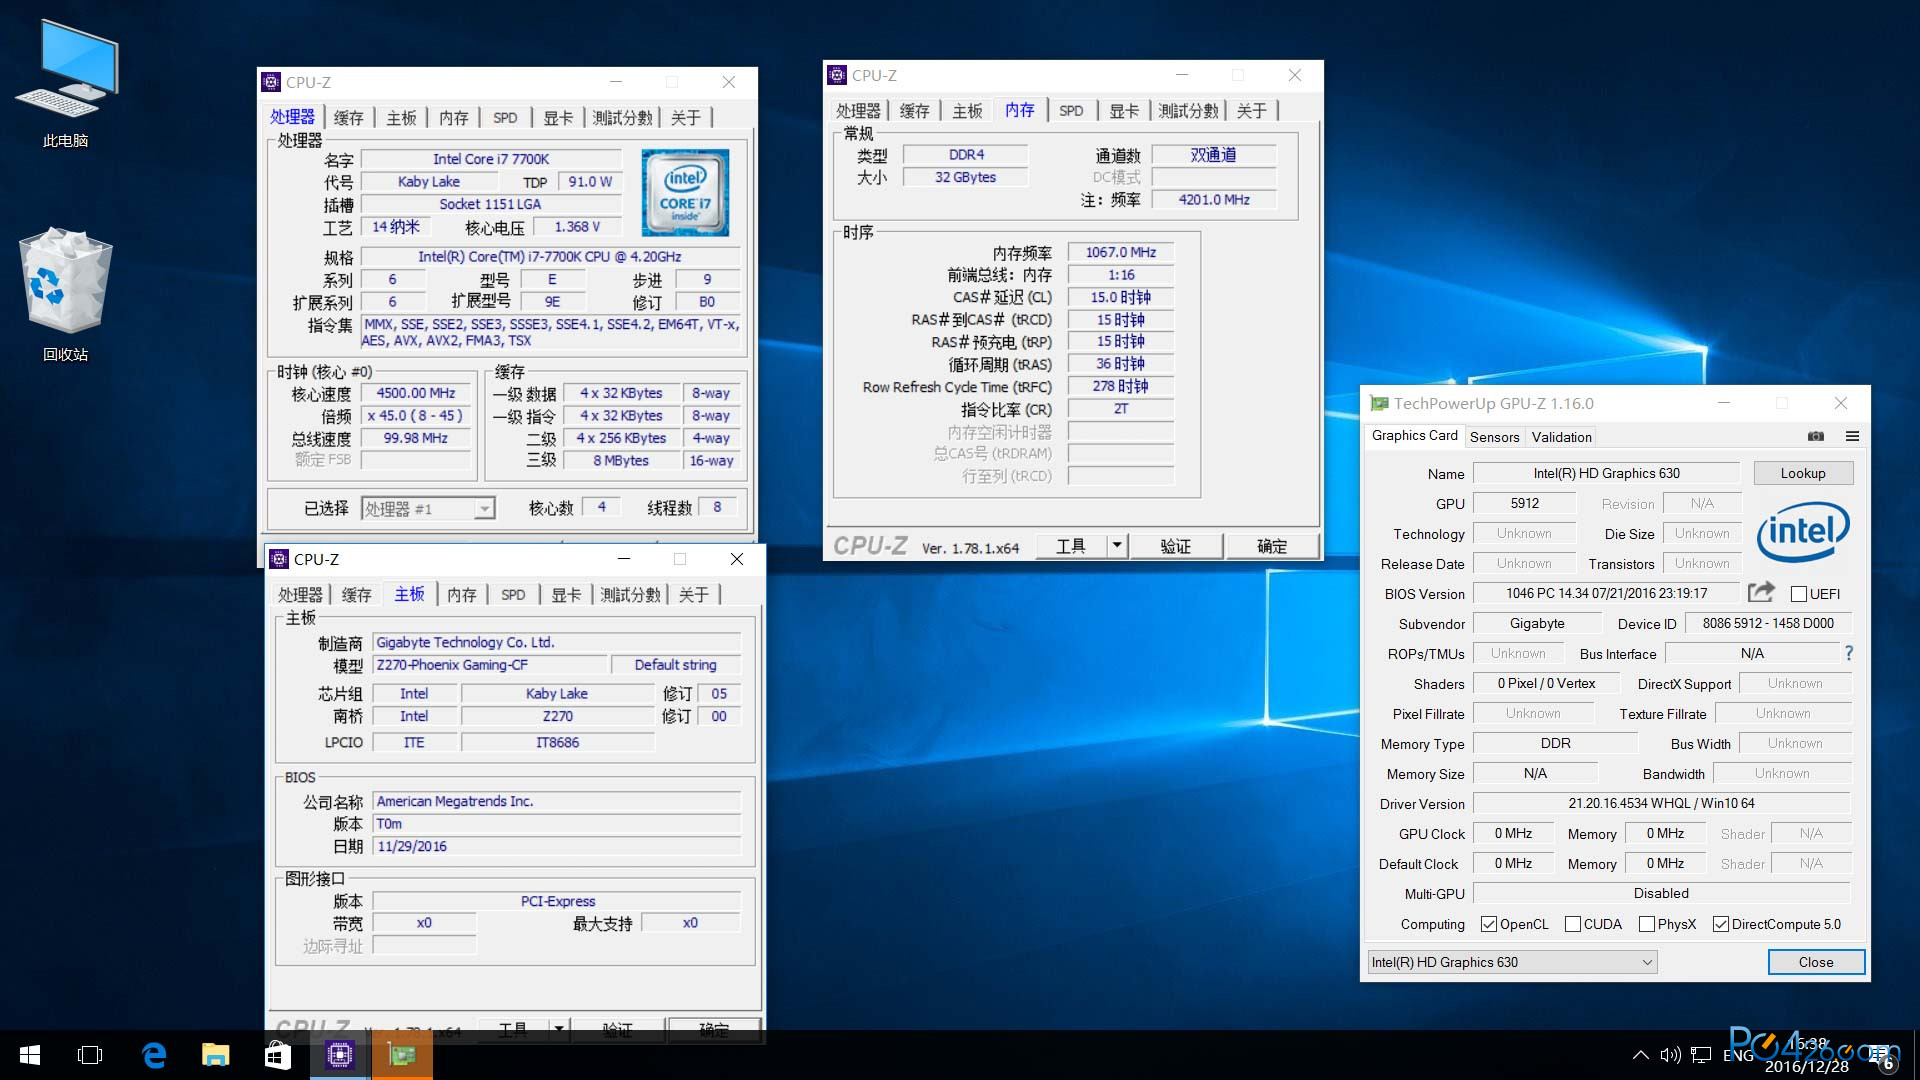The image size is (1920, 1080).
Task: Switch to 缓存 tab in processor window
Action: point(348,118)
